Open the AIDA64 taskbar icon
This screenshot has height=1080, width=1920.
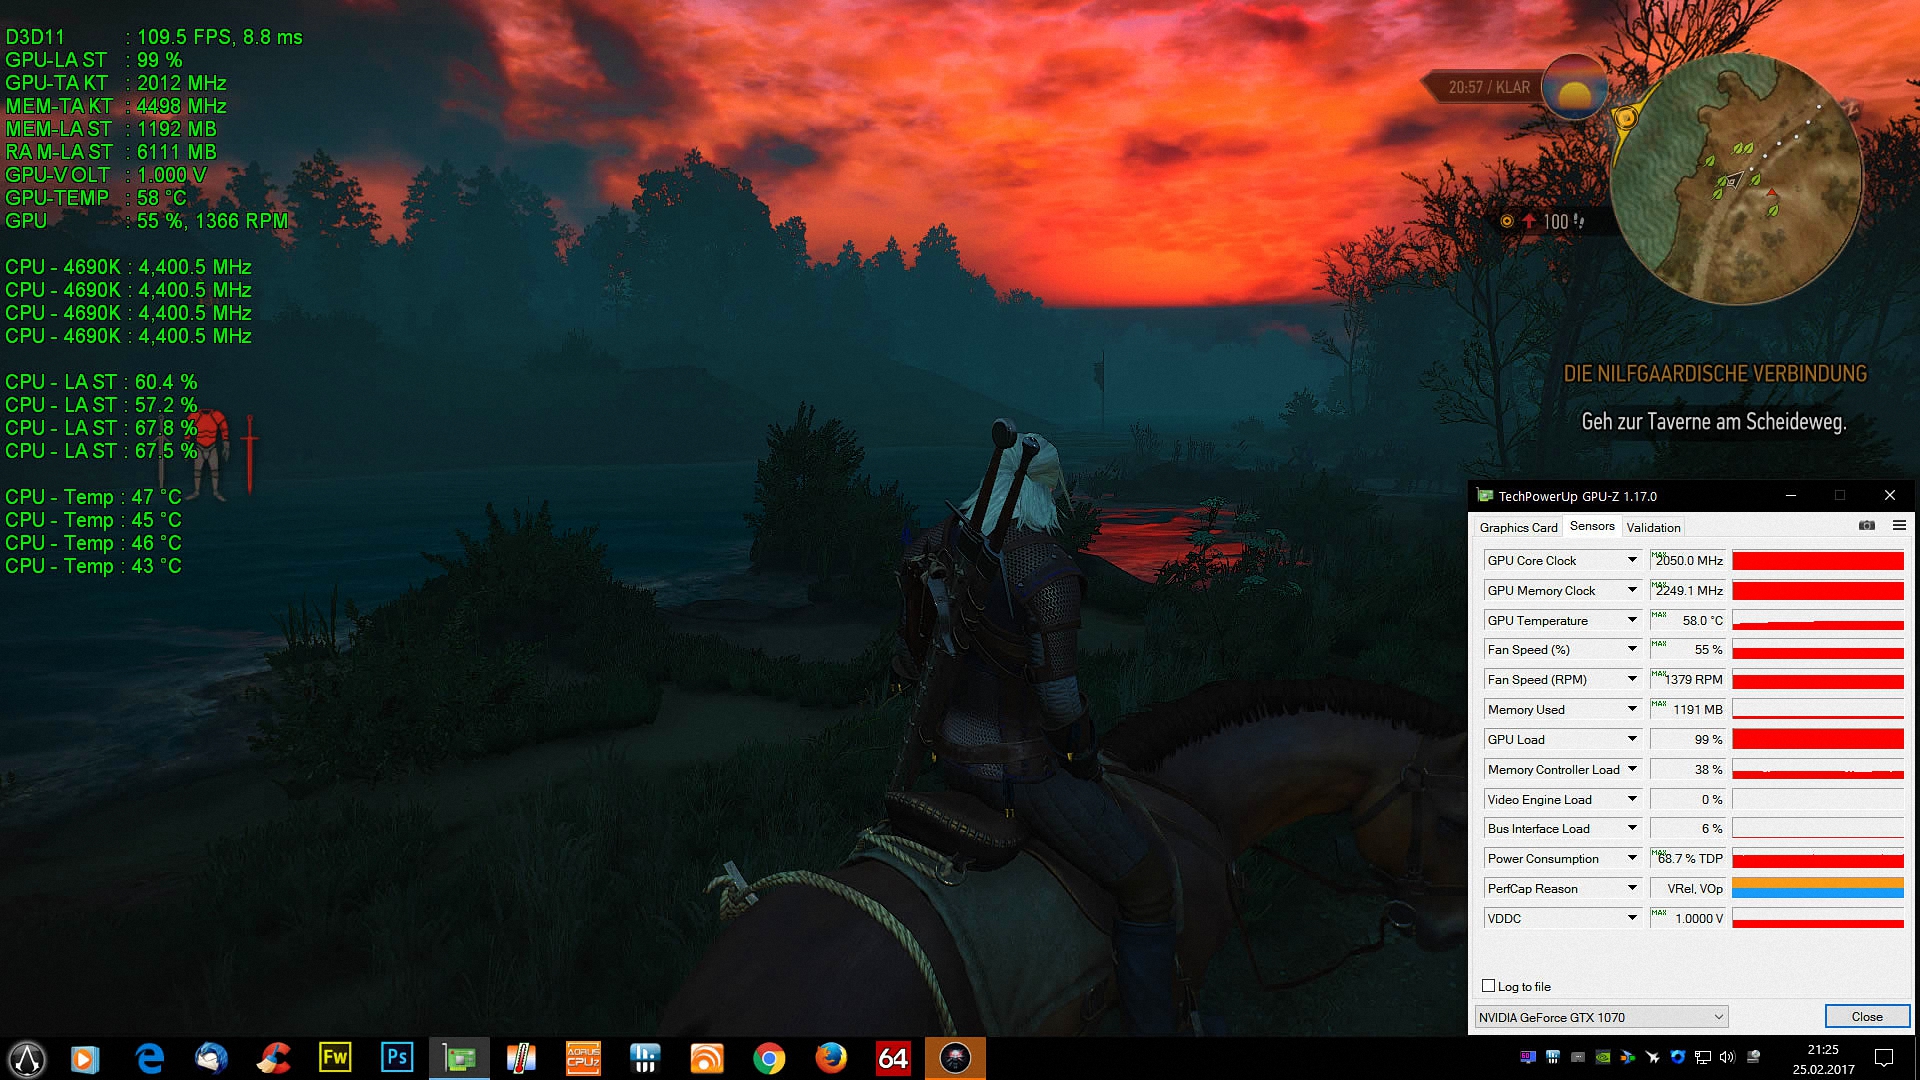click(x=893, y=1058)
